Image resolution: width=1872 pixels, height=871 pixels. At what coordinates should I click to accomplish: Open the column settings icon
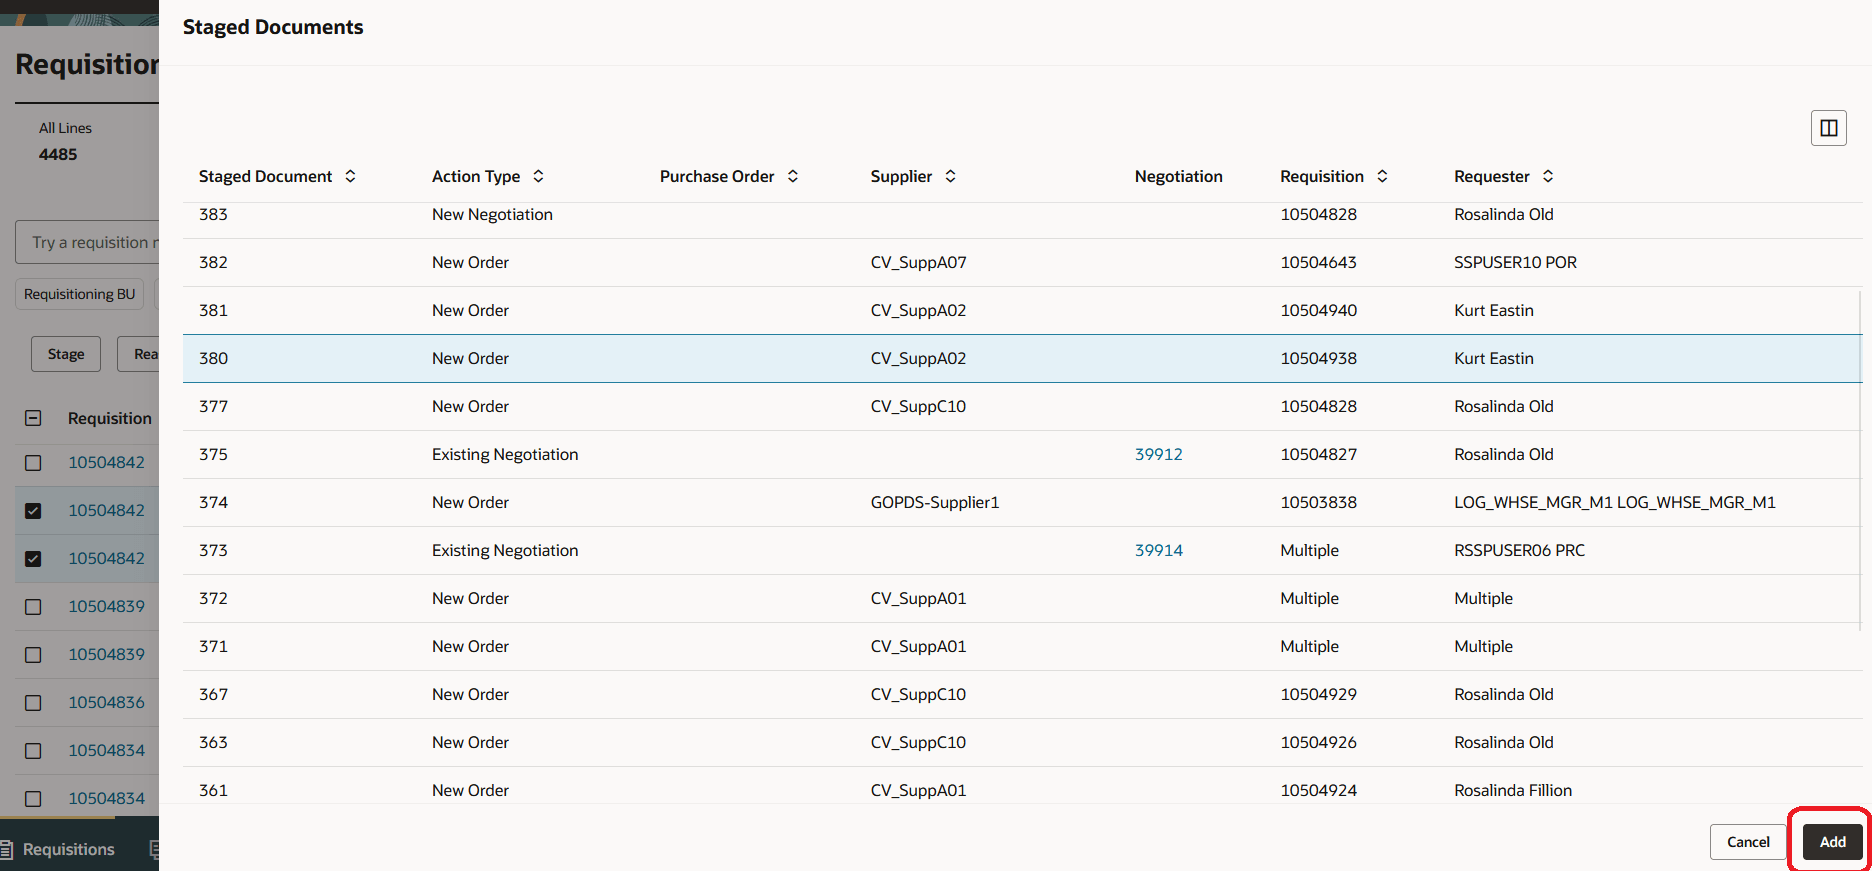(x=1828, y=128)
